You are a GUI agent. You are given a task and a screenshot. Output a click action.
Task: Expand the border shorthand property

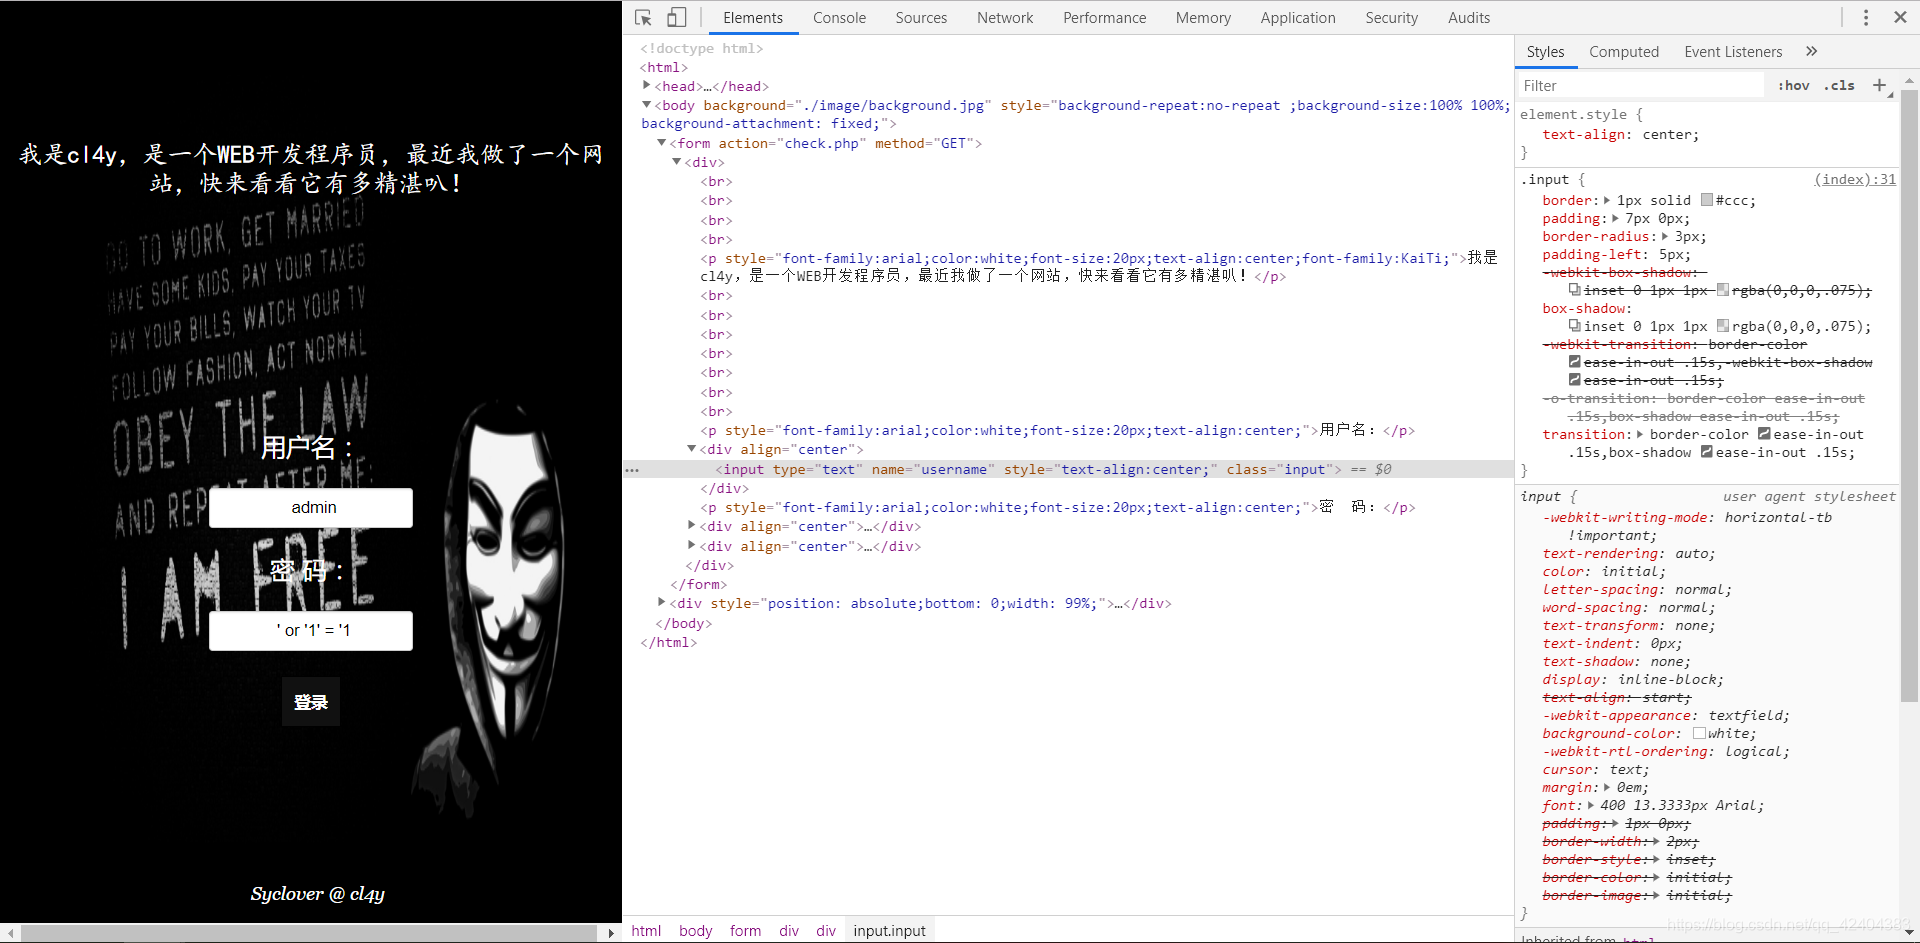(x=1607, y=200)
